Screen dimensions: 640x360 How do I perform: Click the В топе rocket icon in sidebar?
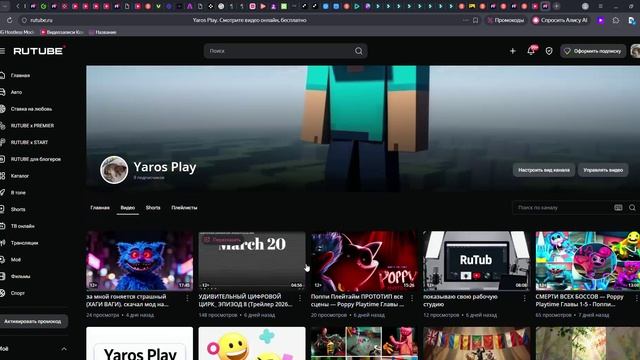(x=2, y=193)
